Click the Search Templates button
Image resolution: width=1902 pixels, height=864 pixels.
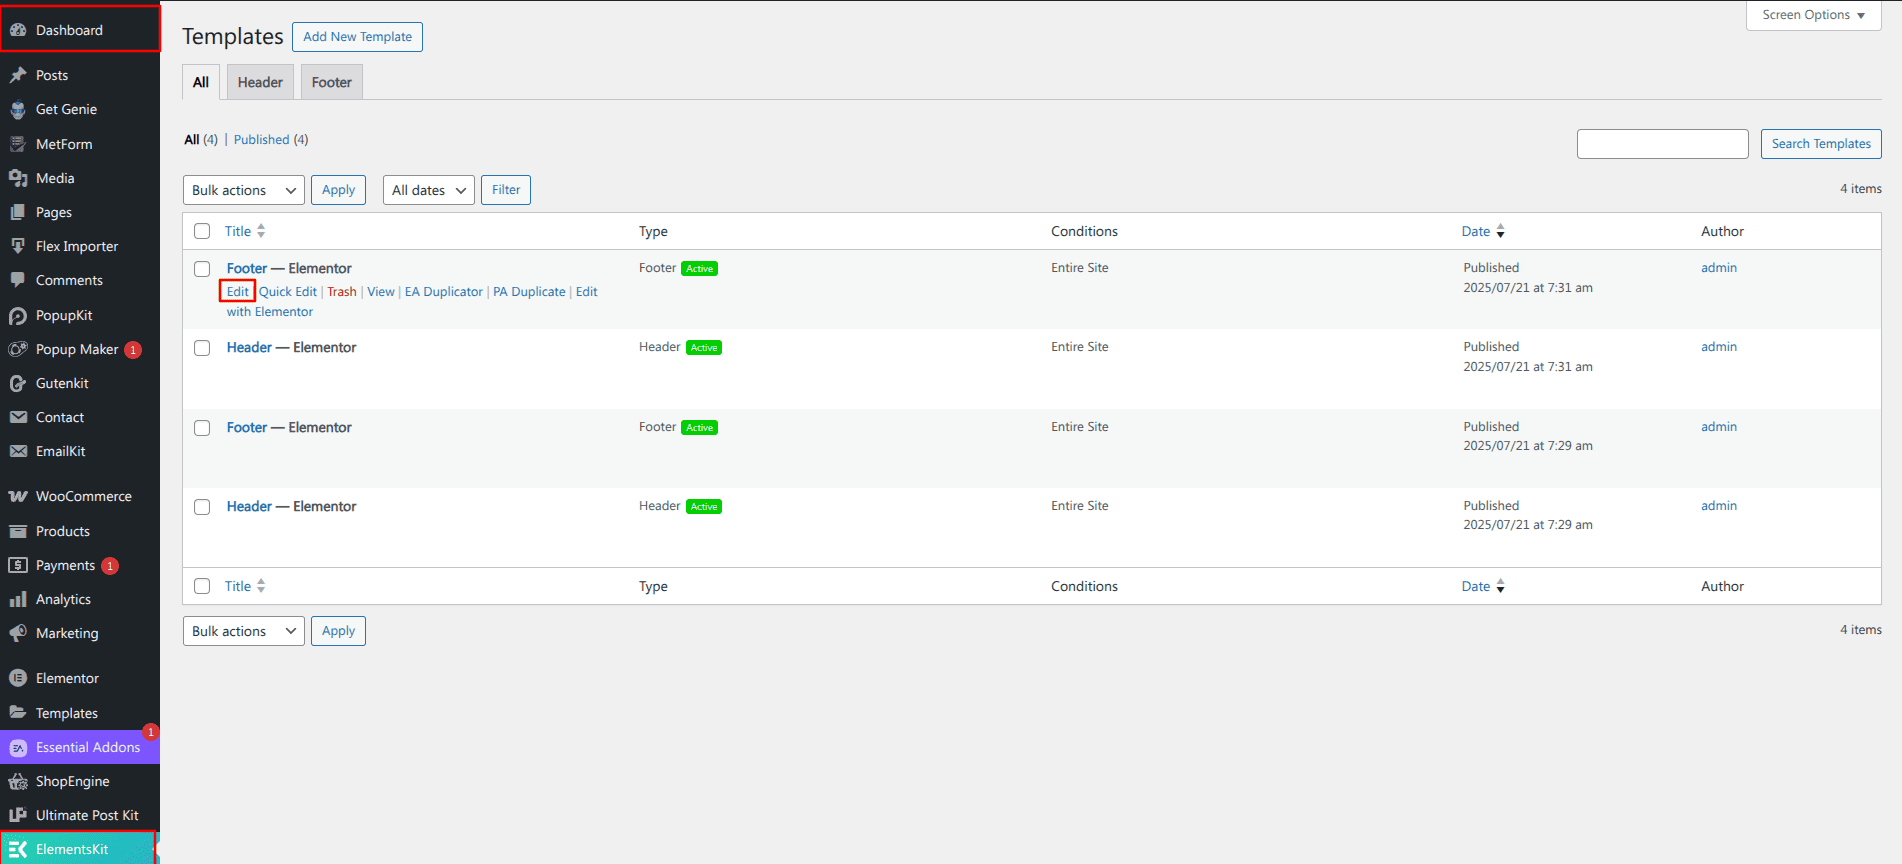click(x=1821, y=144)
